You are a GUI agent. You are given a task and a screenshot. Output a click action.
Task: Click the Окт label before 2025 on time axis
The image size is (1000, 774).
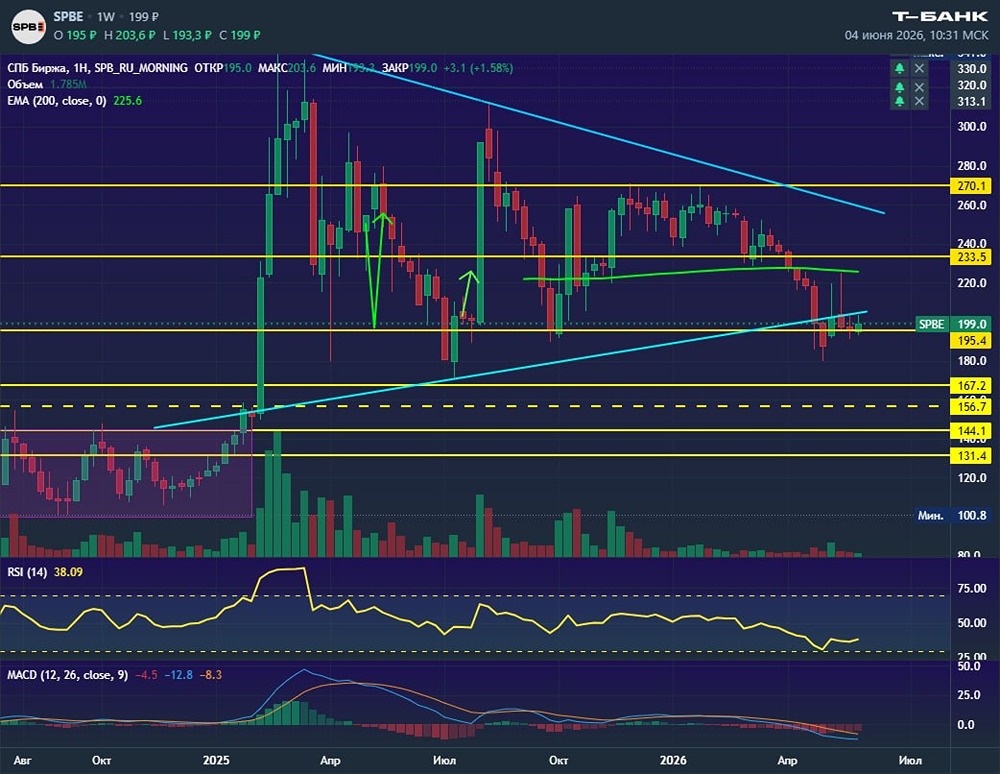click(101, 761)
